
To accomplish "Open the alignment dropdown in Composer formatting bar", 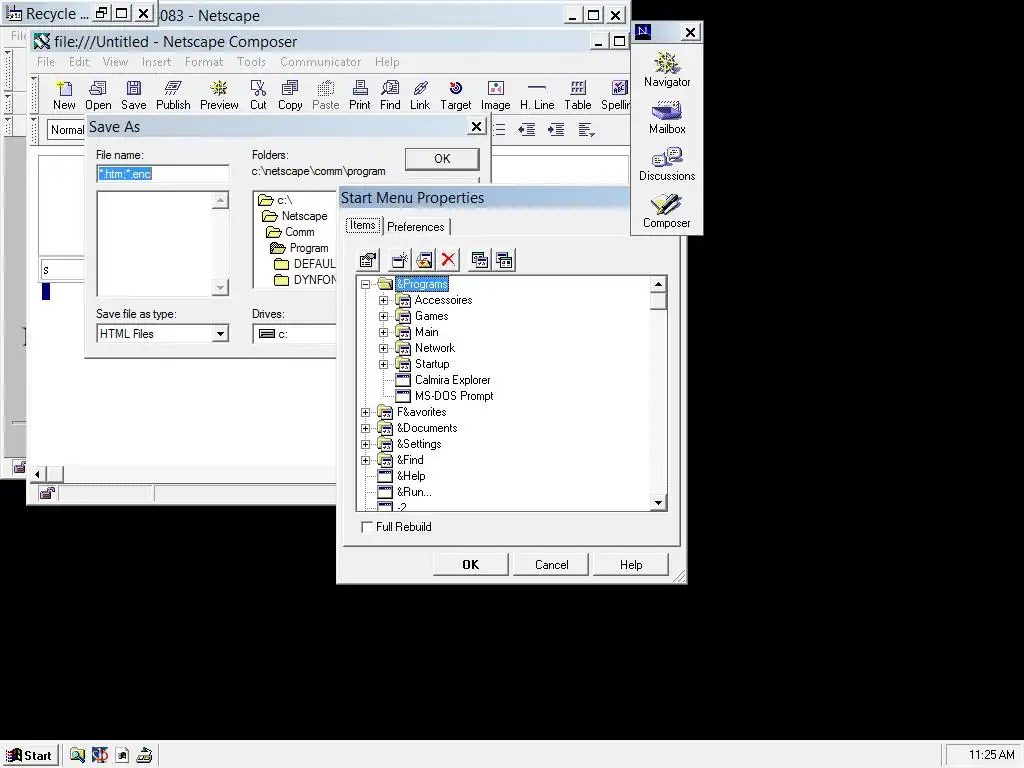I will pyautogui.click(x=586, y=129).
